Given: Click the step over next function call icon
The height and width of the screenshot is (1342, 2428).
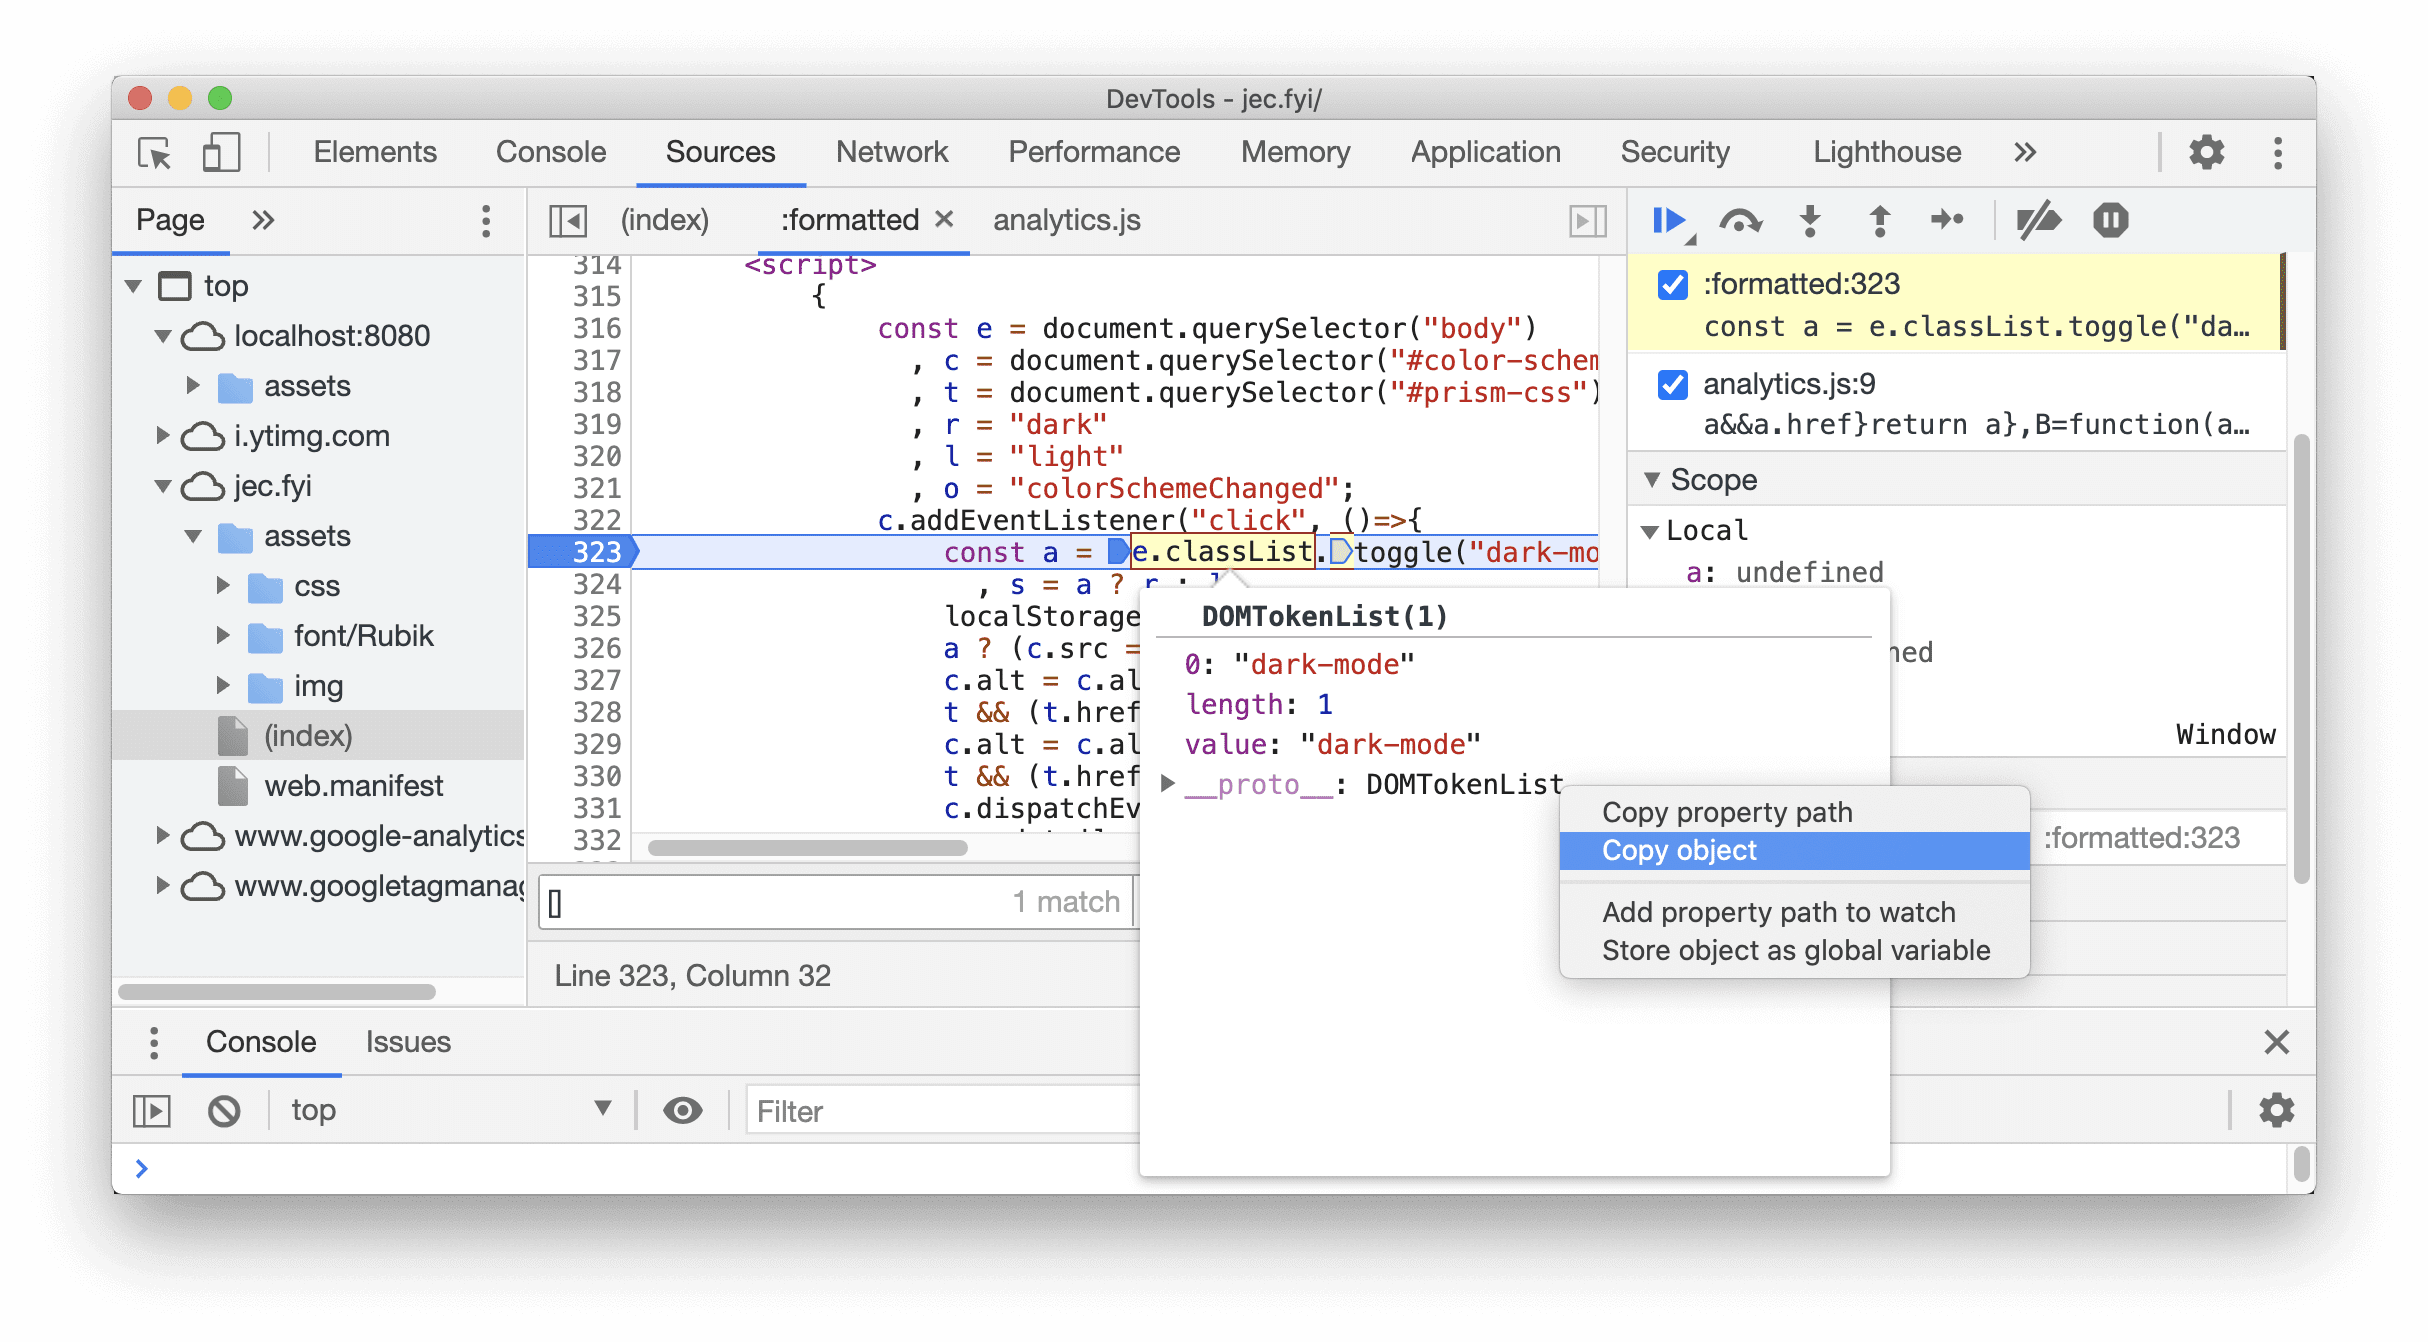Looking at the screenshot, I should click(x=1739, y=221).
